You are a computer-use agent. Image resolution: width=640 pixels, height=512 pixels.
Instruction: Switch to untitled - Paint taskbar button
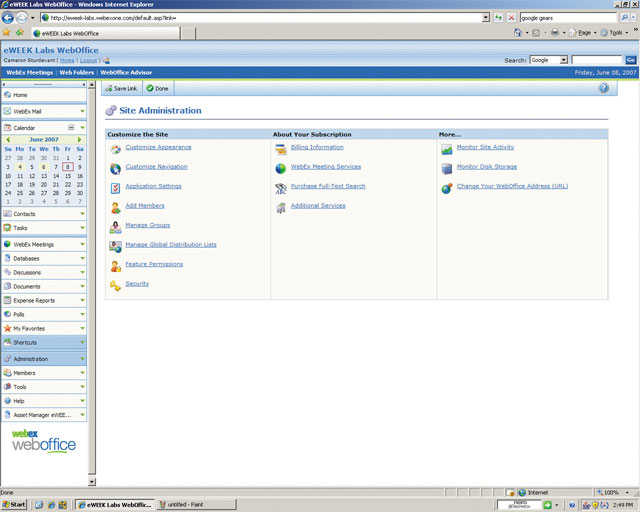196,504
